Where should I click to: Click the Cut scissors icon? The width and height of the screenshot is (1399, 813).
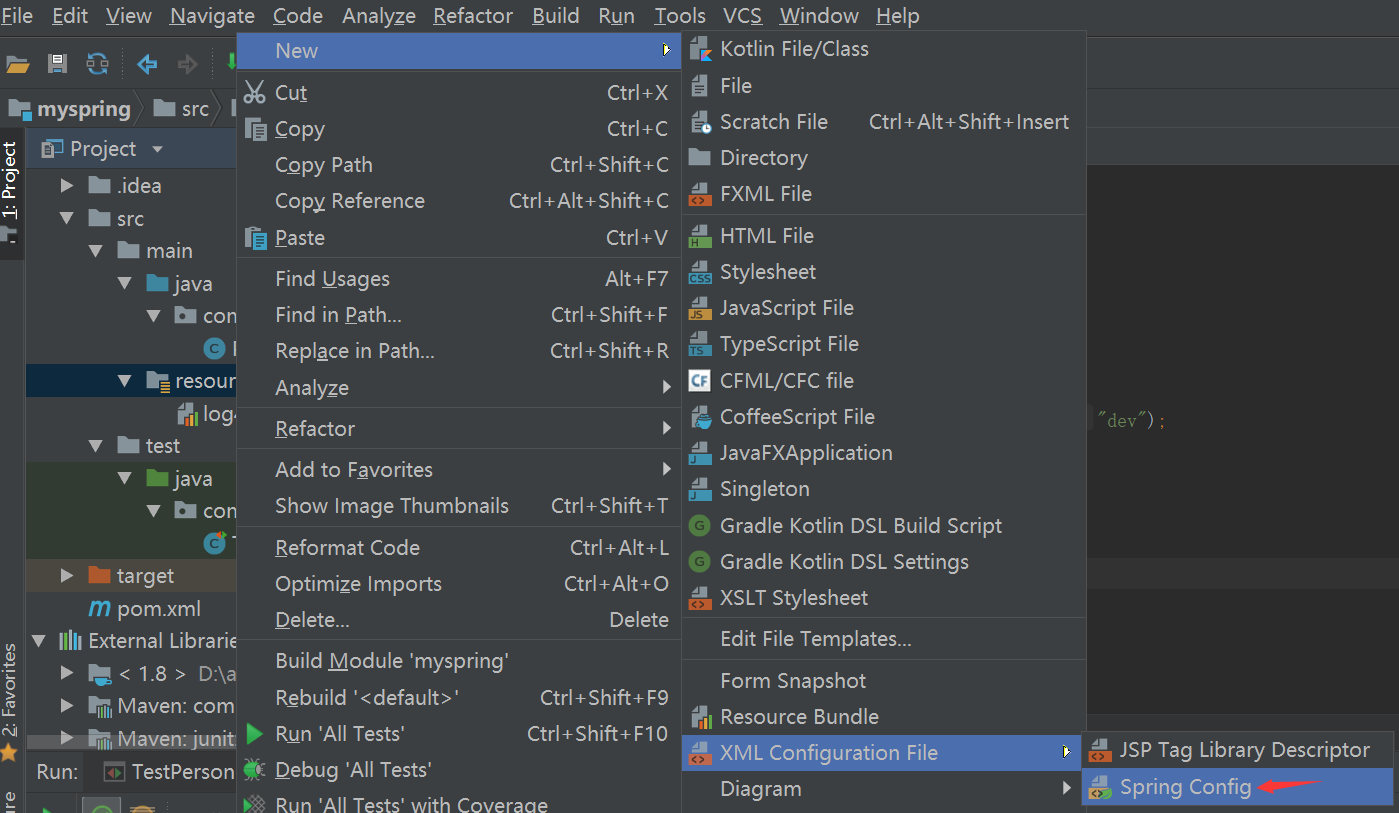255,92
